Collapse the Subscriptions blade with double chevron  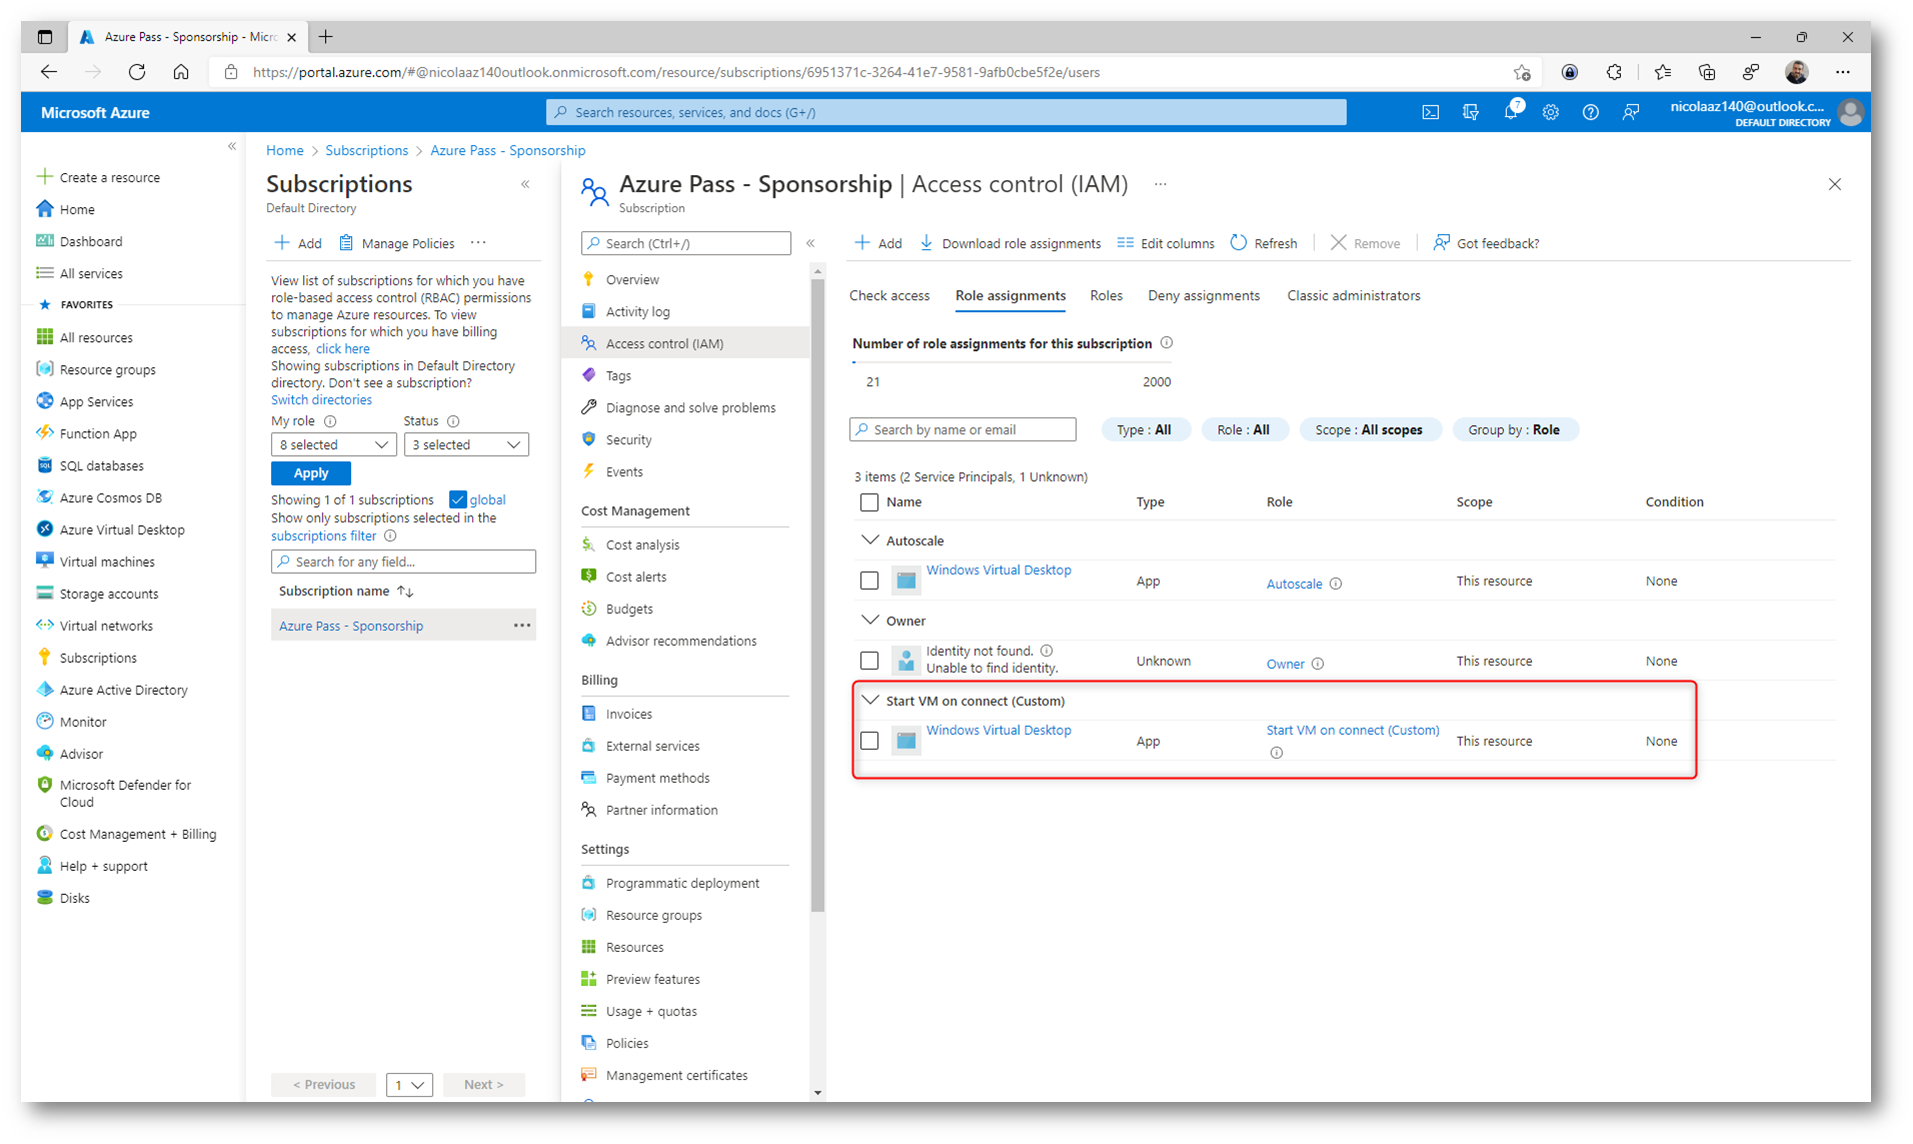tap(525, 184)
